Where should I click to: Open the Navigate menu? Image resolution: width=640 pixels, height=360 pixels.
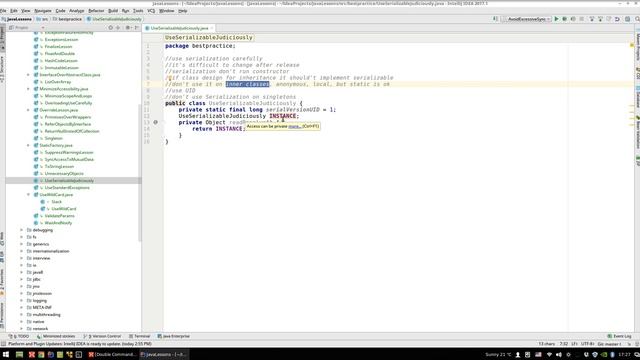43,11
